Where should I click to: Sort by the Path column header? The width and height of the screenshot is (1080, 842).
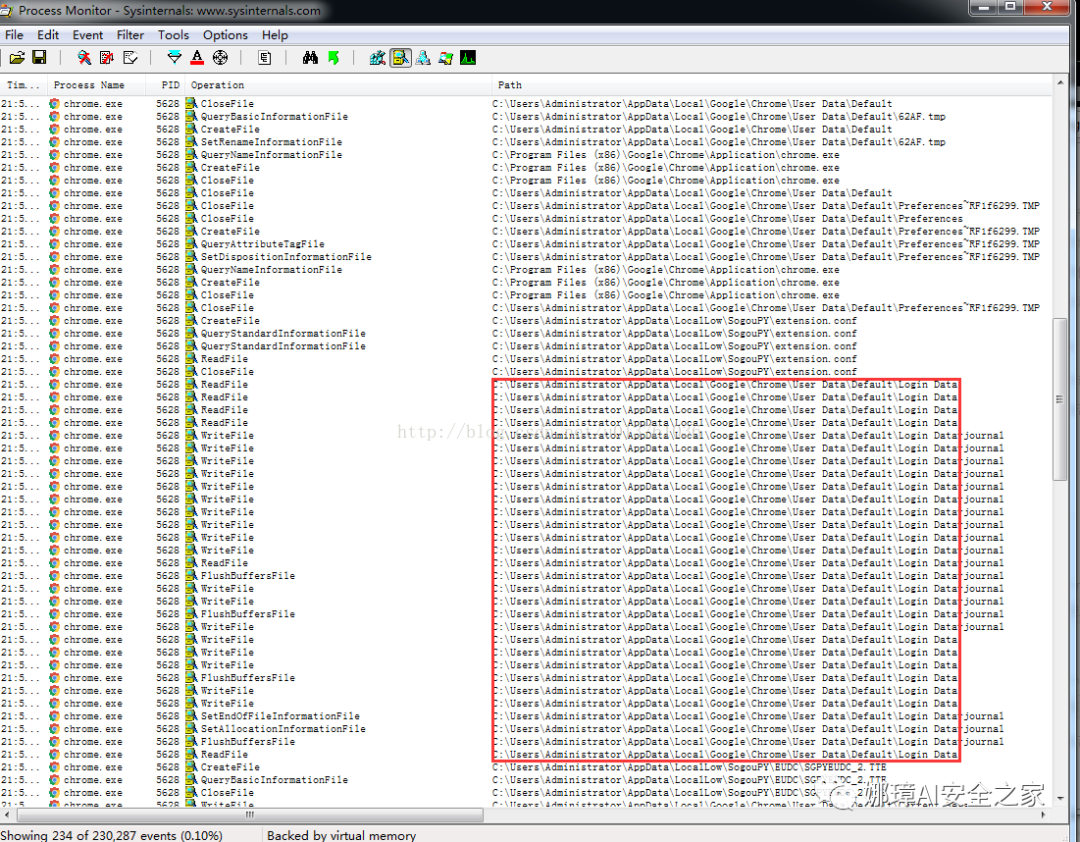771,85
